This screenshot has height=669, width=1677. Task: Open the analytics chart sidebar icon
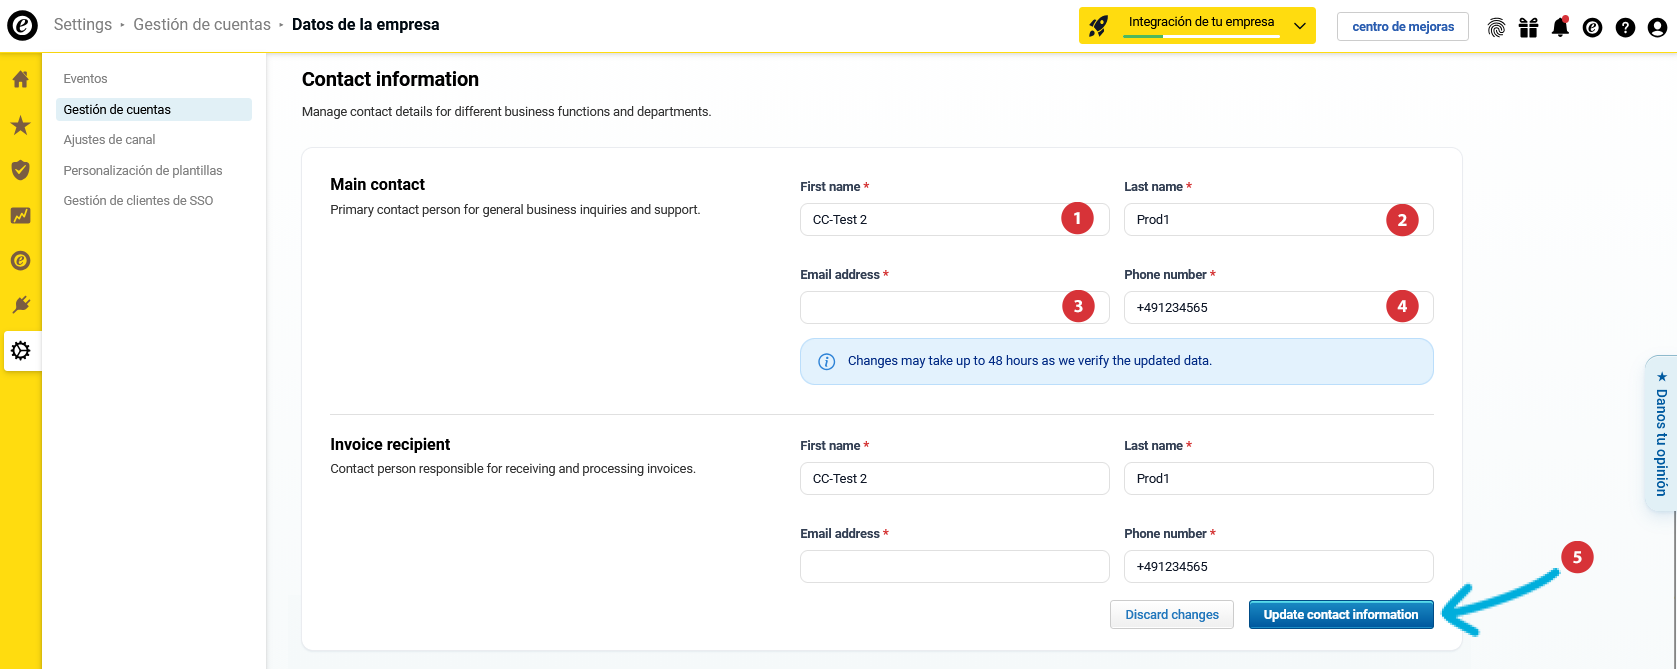click(20, 215)
